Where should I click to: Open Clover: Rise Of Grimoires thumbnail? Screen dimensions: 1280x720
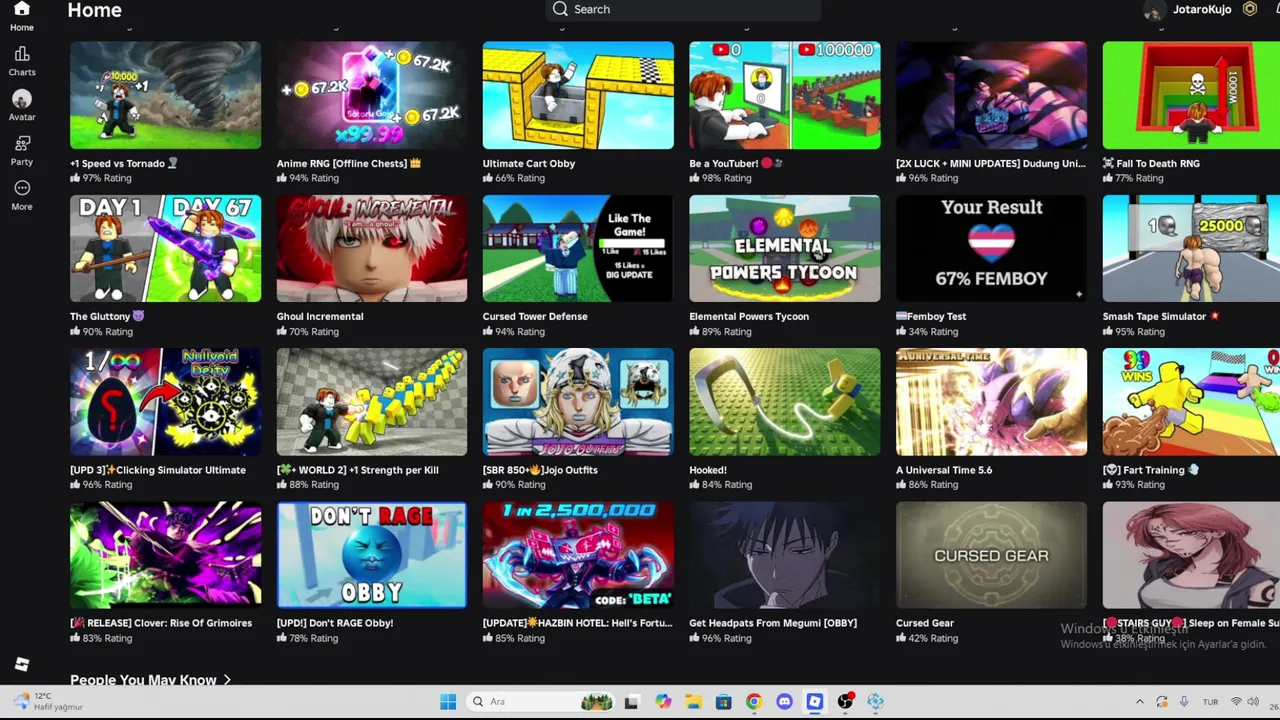pyautogui.click(x=166, y=555)
